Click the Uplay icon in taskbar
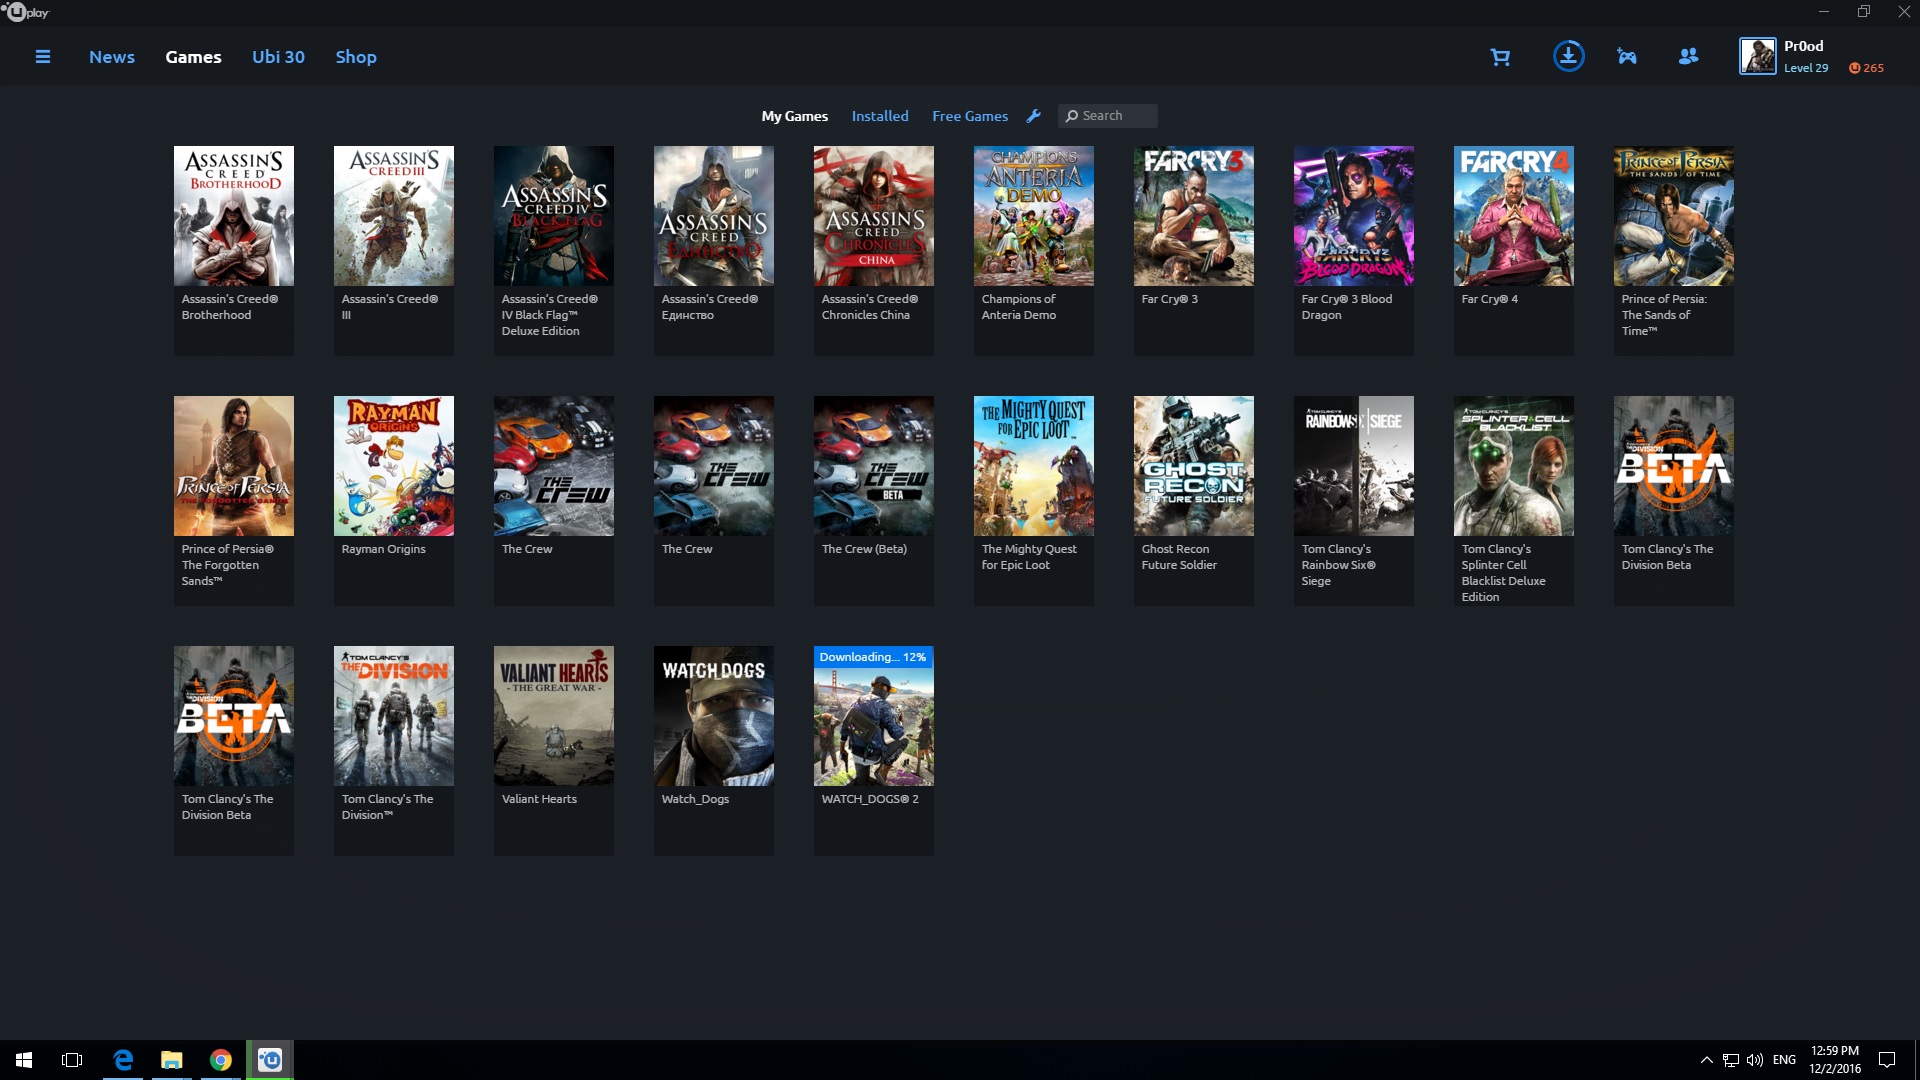Viewport: 1920px width, 1080px height. [270, 1060]
